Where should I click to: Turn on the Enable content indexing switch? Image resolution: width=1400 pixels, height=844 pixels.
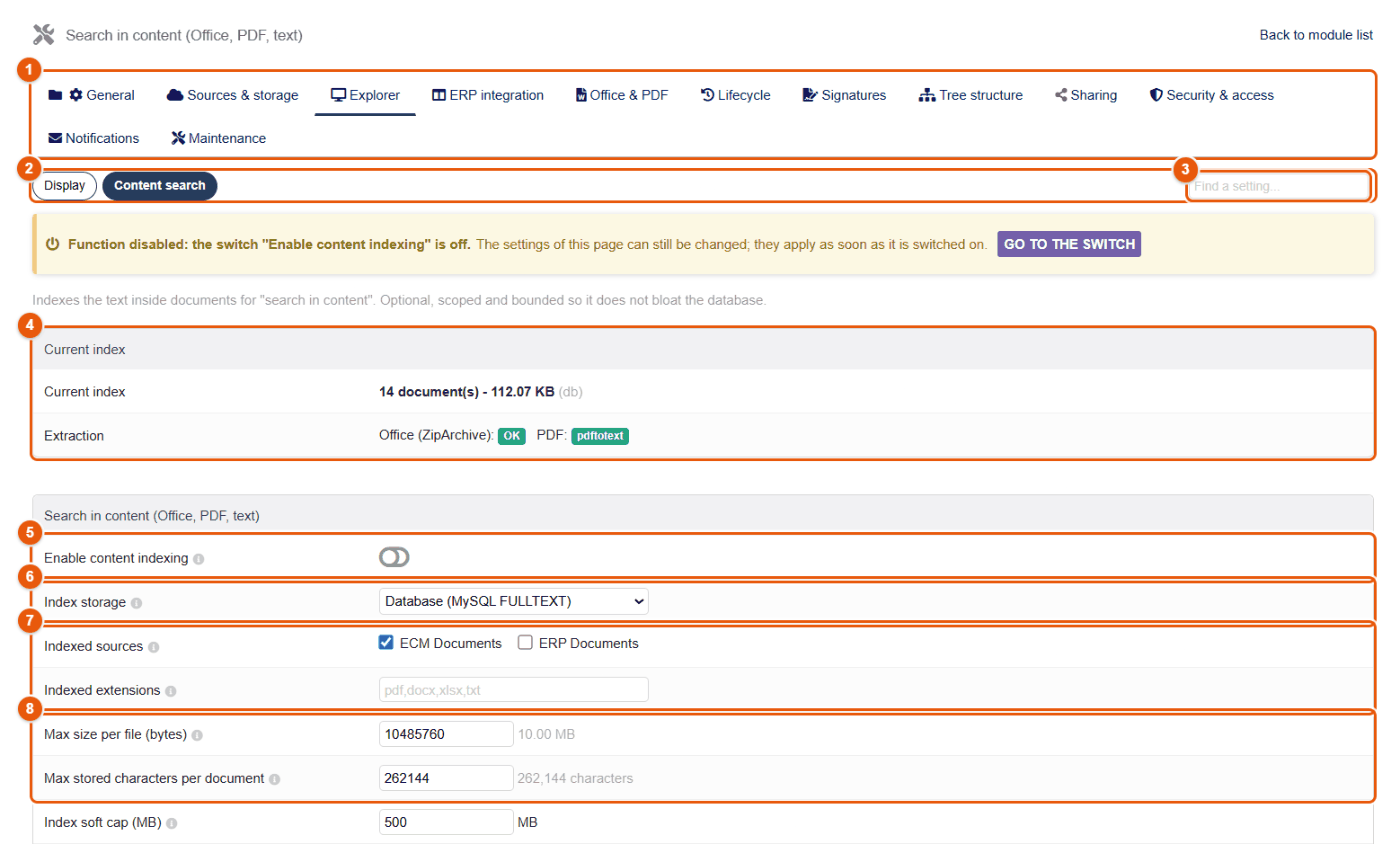[395, 558]
